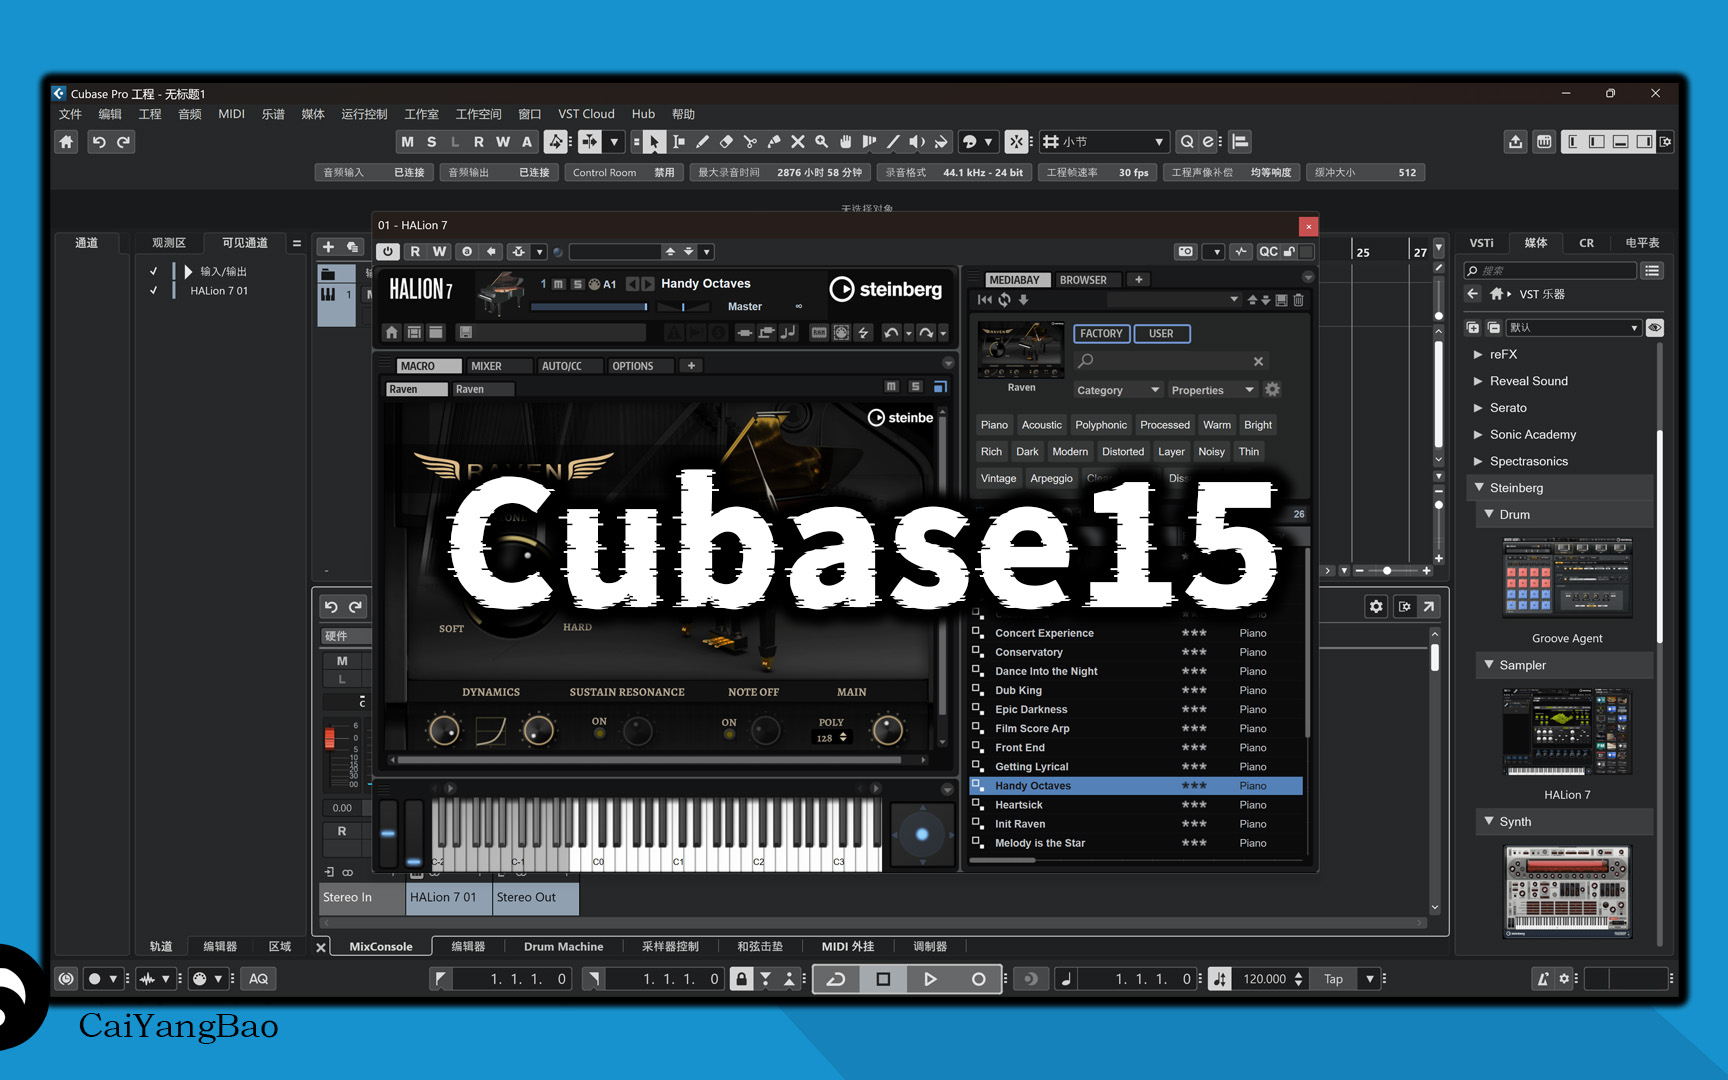
Task: Click the transport Play button
Action: pos(930,979)
